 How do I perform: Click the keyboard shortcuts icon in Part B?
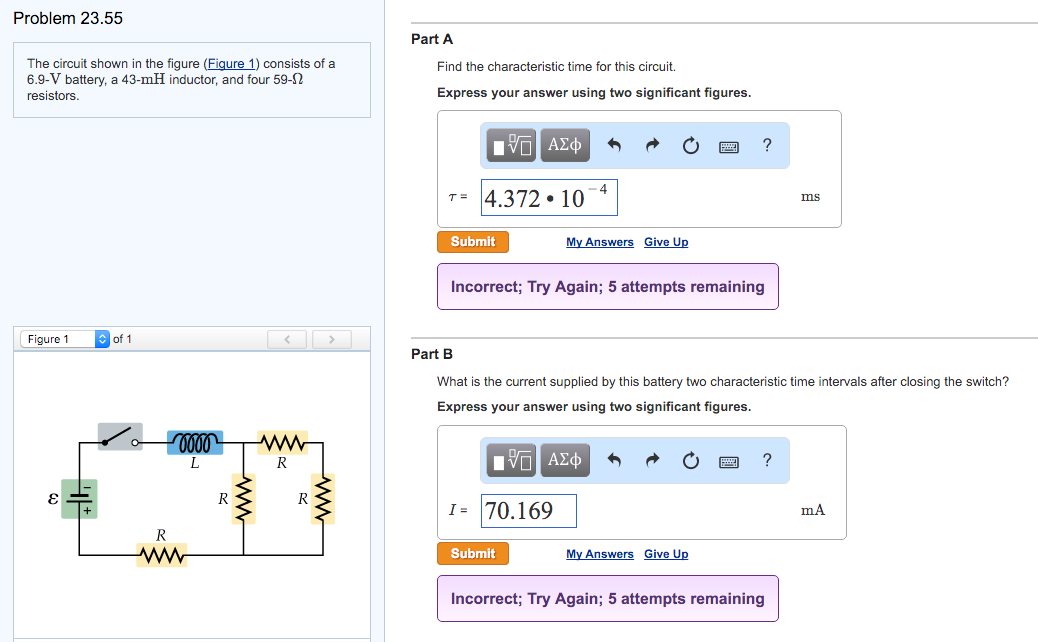tap(728, 460)
